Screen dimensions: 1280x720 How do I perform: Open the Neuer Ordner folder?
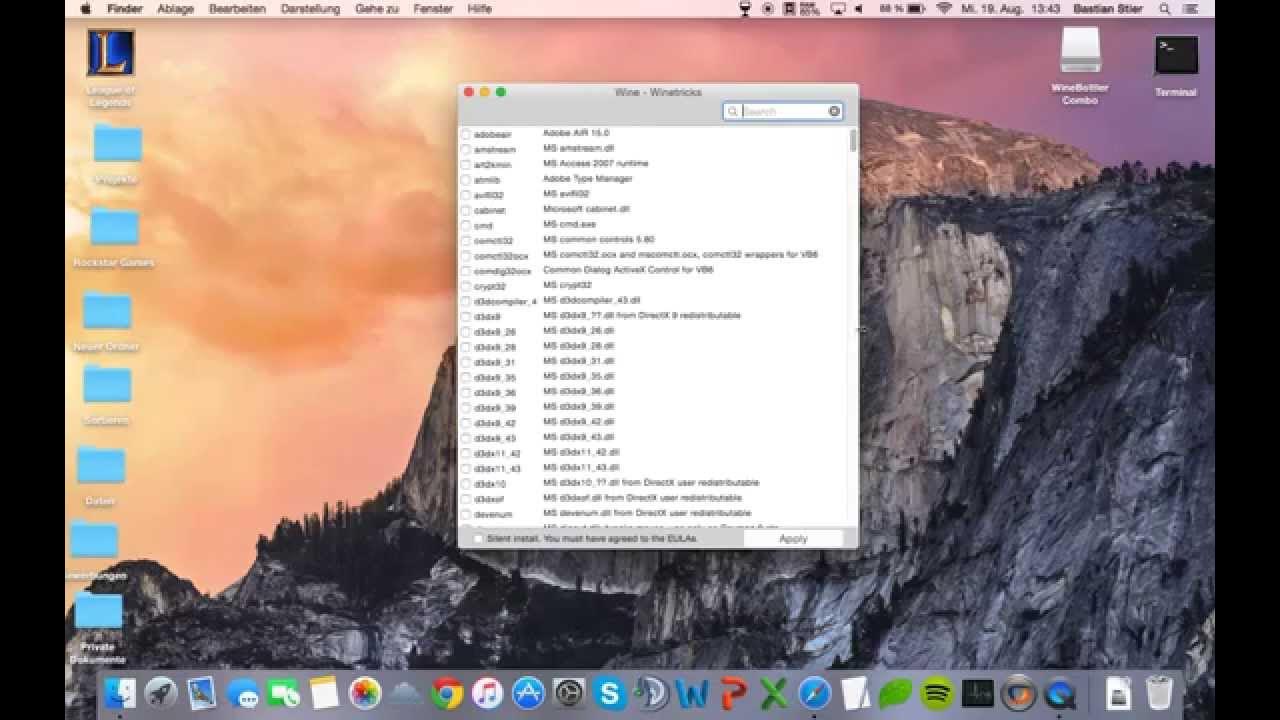107,311
